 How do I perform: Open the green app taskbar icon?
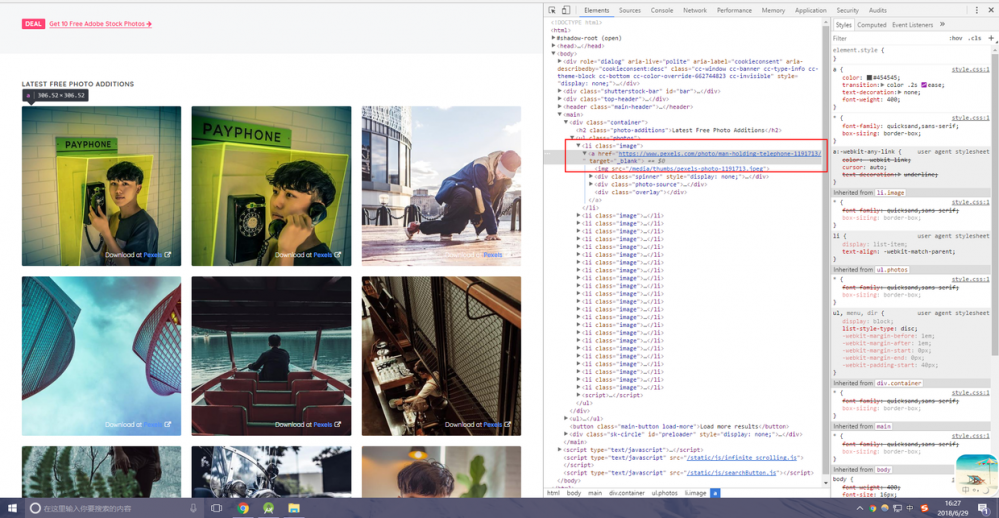(x=268, y=508)
